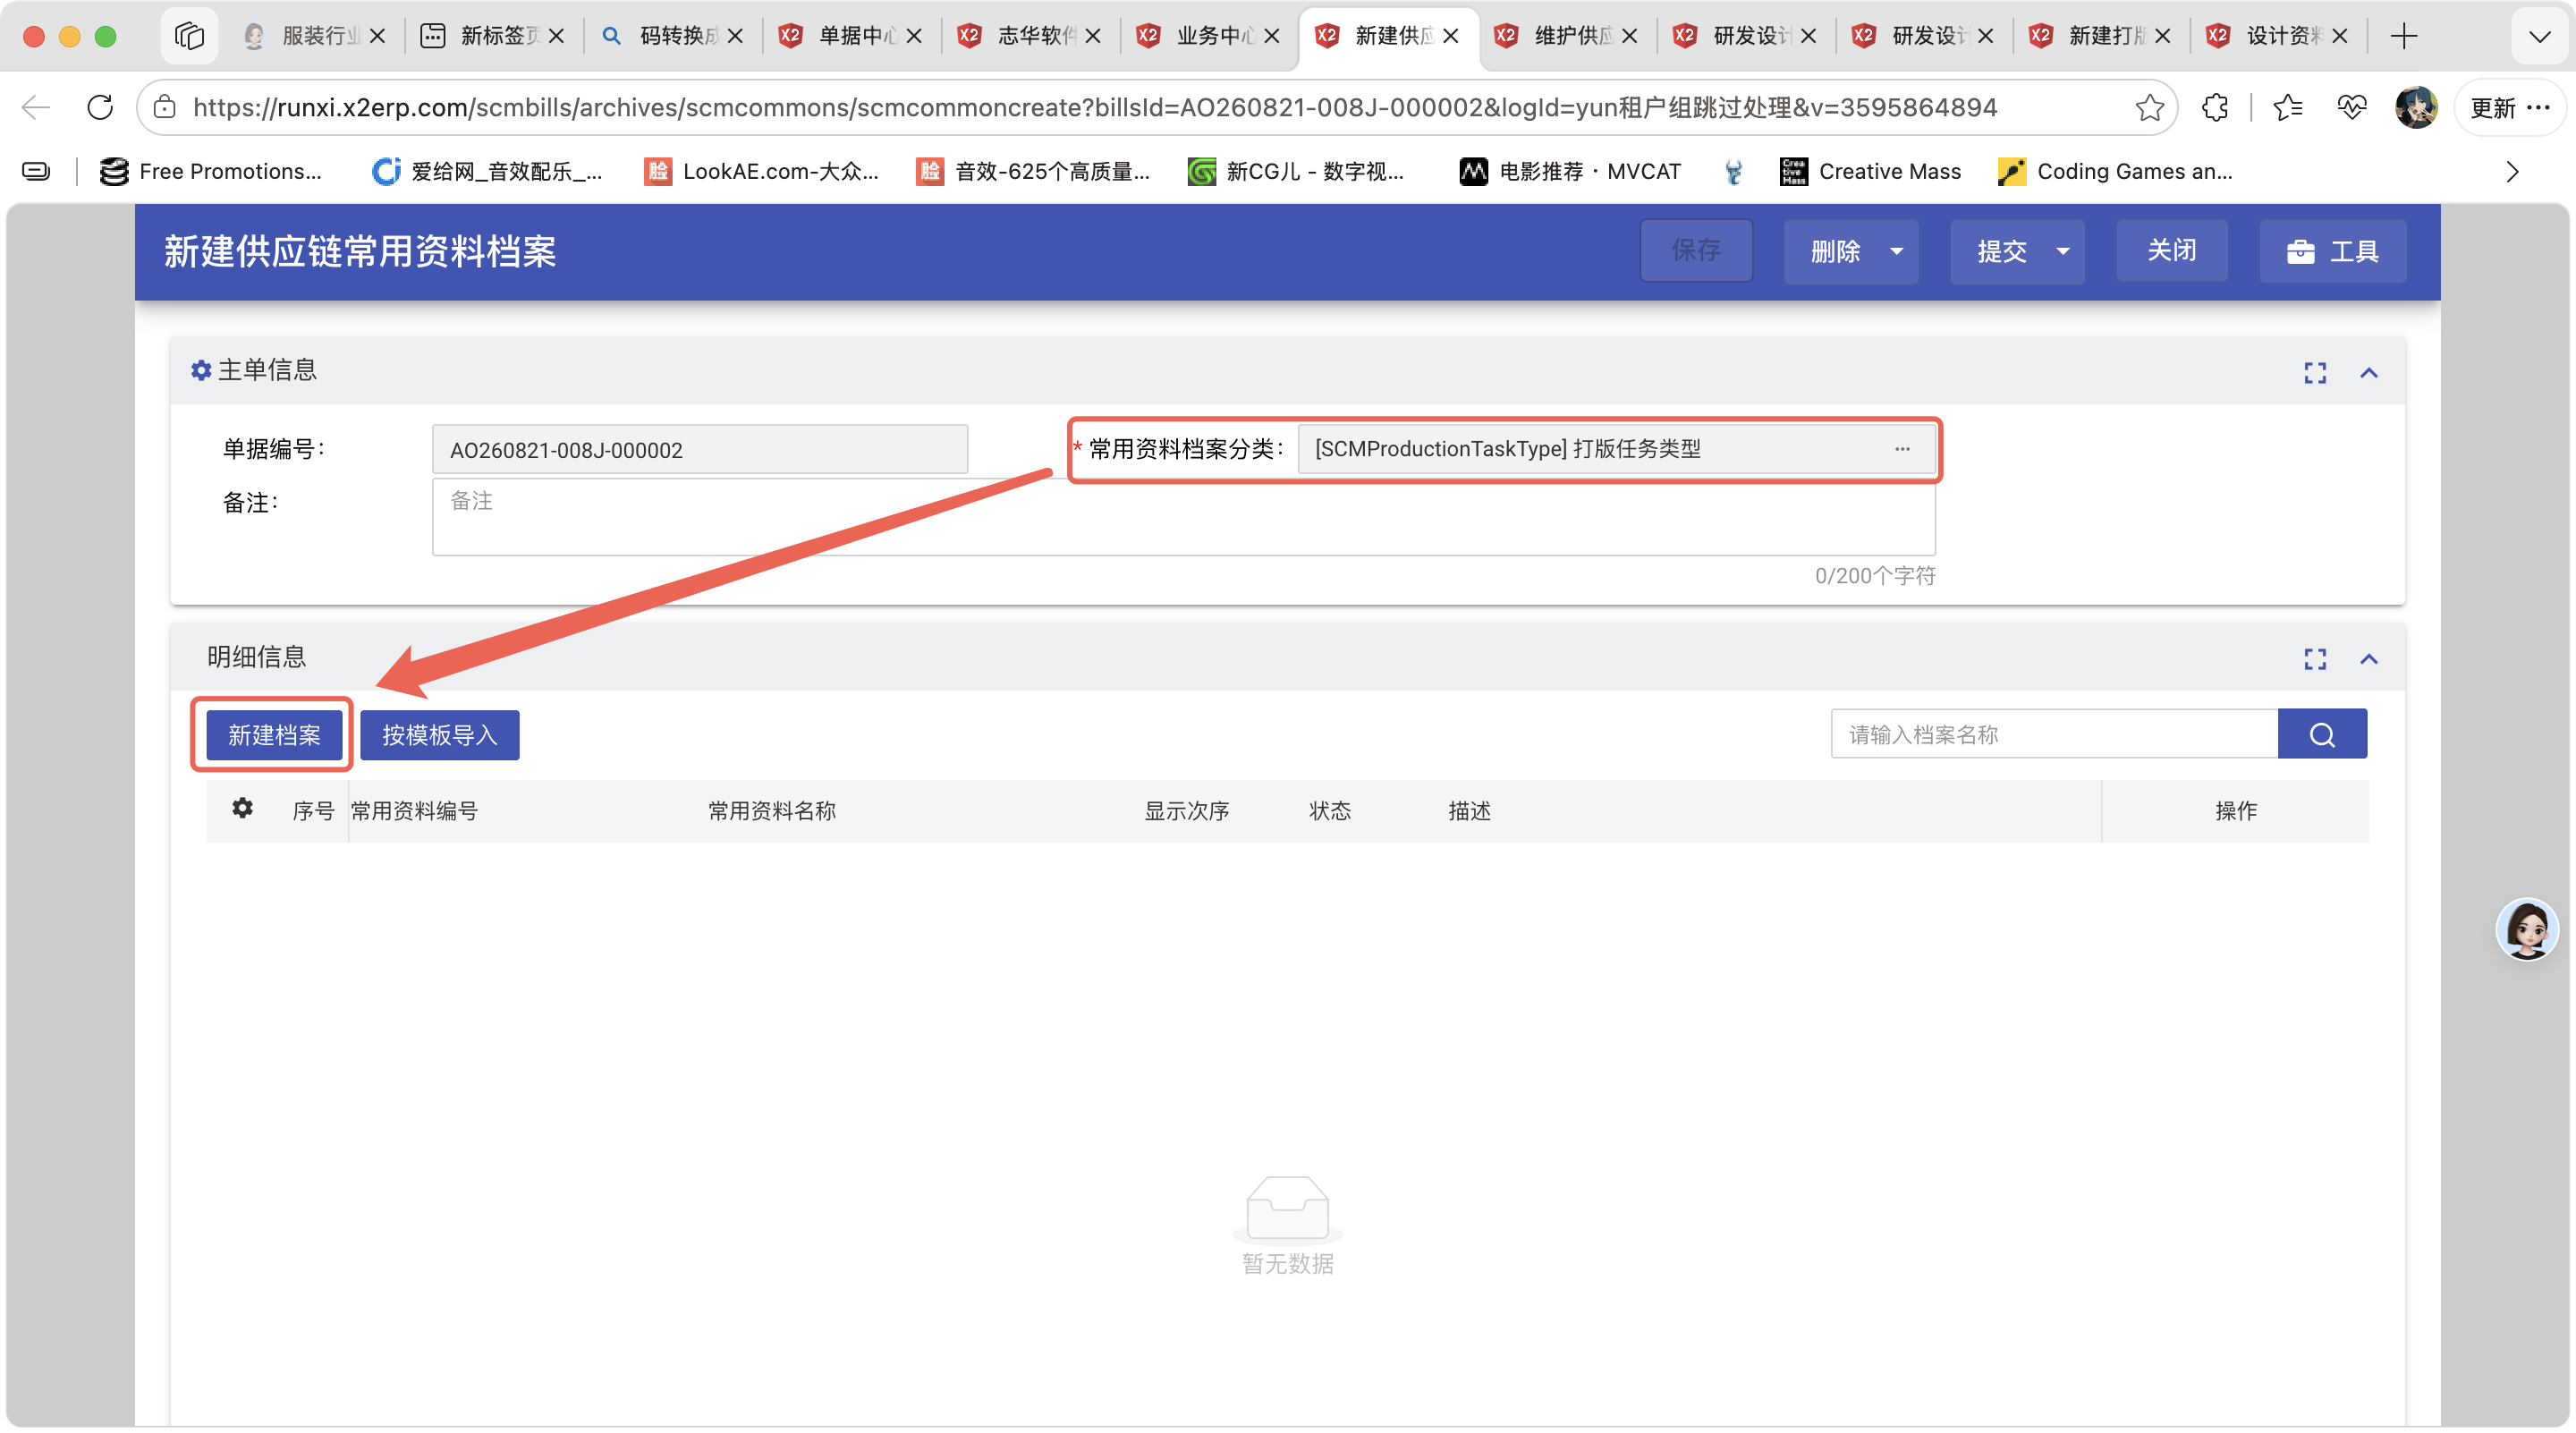Close the 新建供应 tab
The height and width of the screenshot is (1433, 2576).
coord(1451,36)
